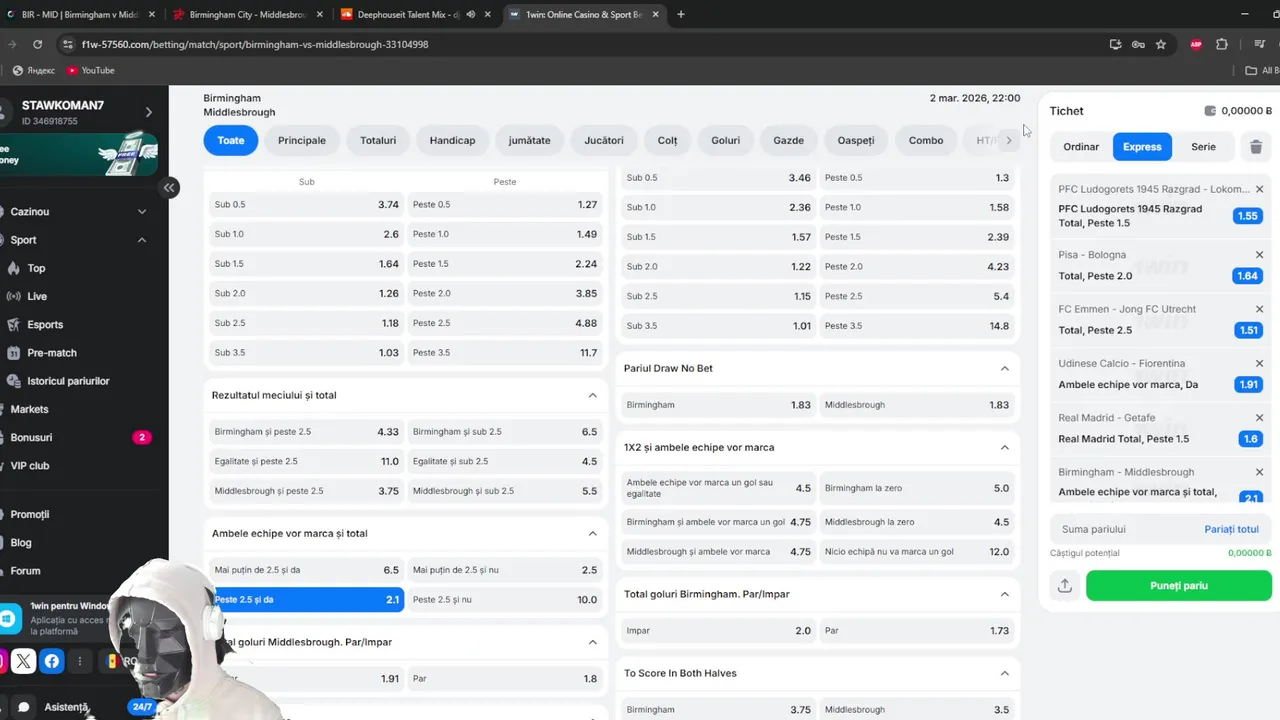Viewport: 1280px width, 720px height.
Task: Collapse To Score In Both Halves section
Action: (1004, 673)
